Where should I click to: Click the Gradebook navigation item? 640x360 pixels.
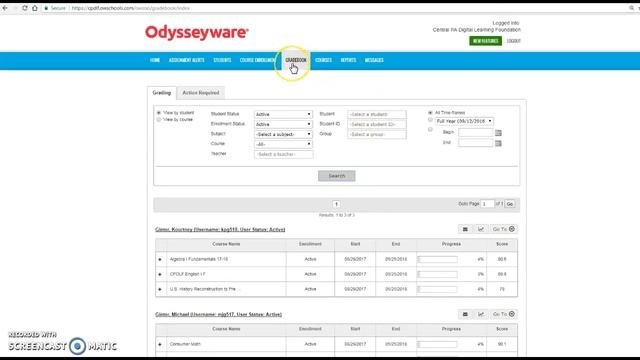(x=296, y=60)
